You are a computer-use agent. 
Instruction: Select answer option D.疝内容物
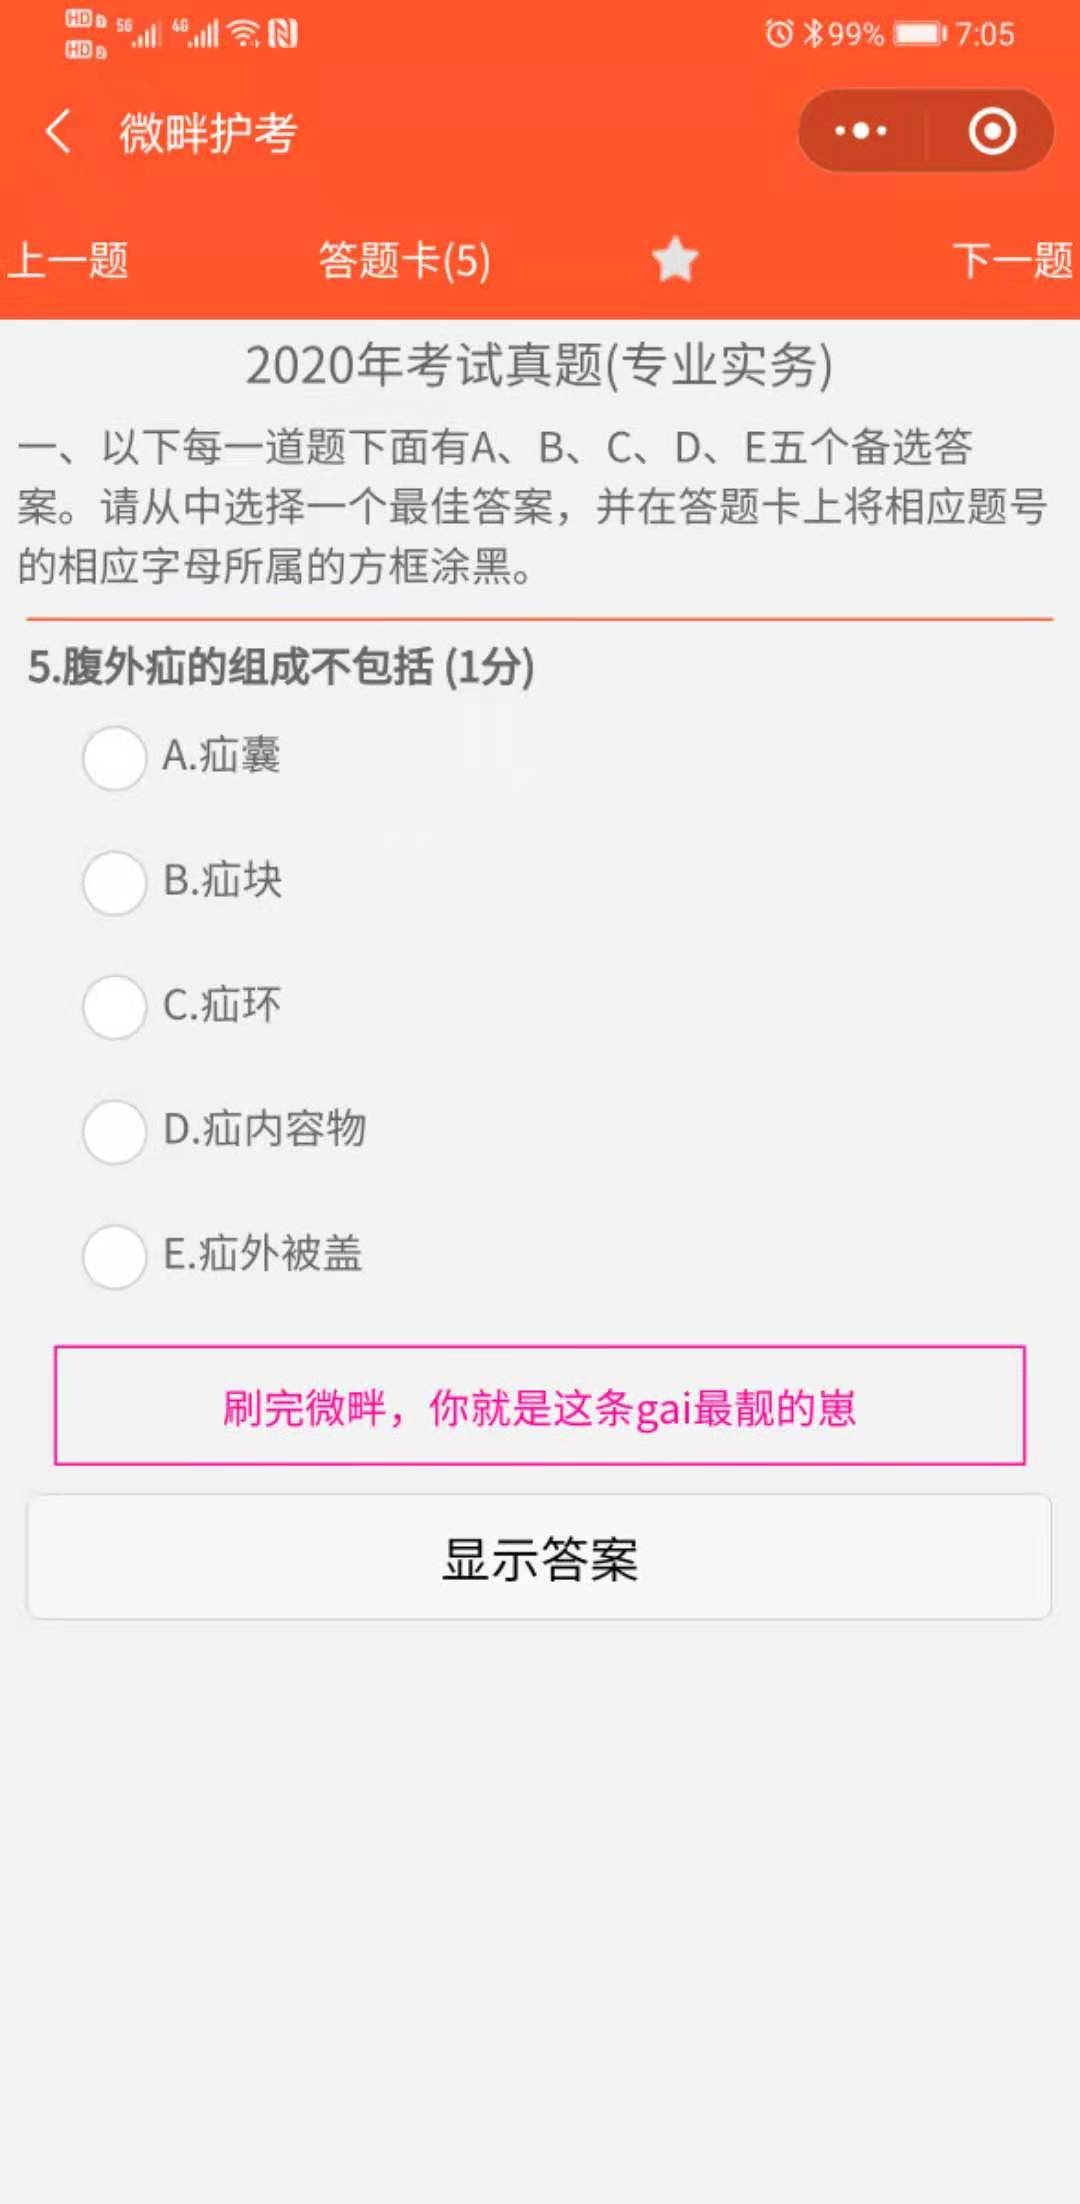coord(115,1131)
